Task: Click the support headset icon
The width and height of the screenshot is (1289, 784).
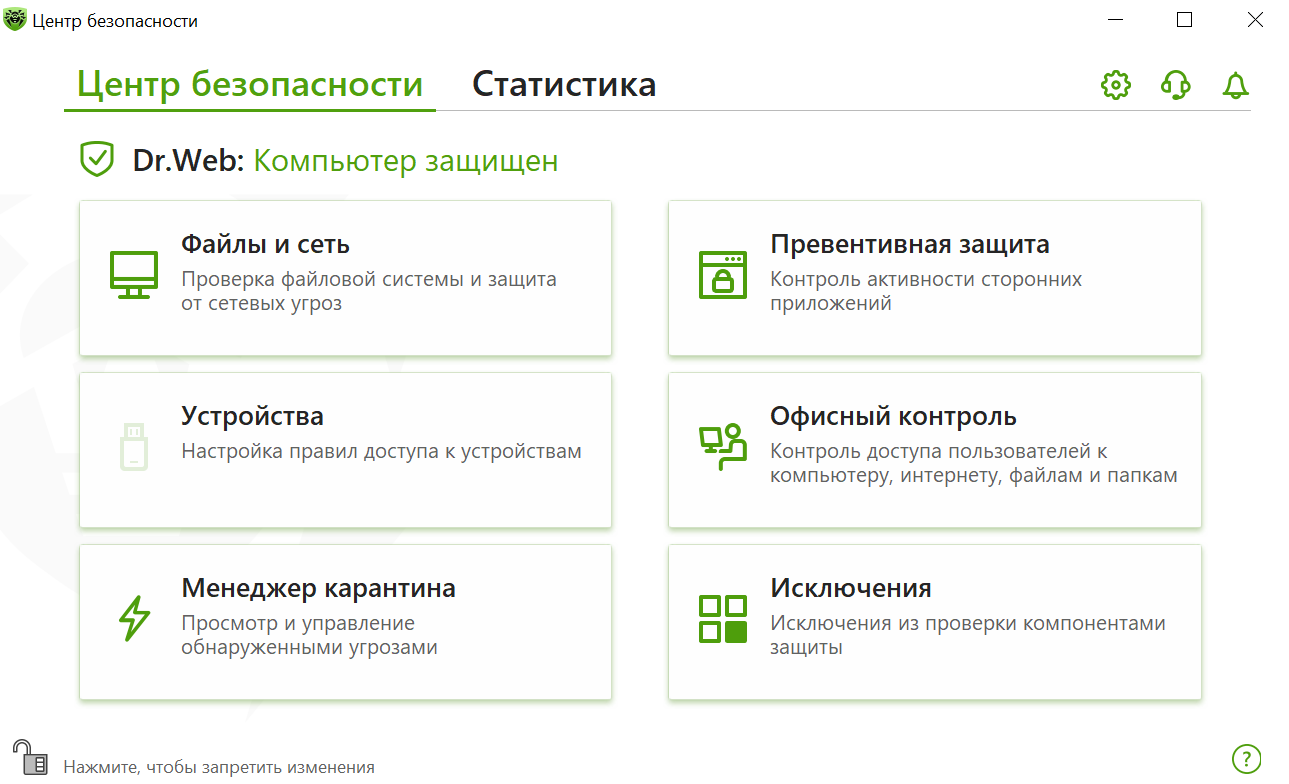Action: 1176,85
